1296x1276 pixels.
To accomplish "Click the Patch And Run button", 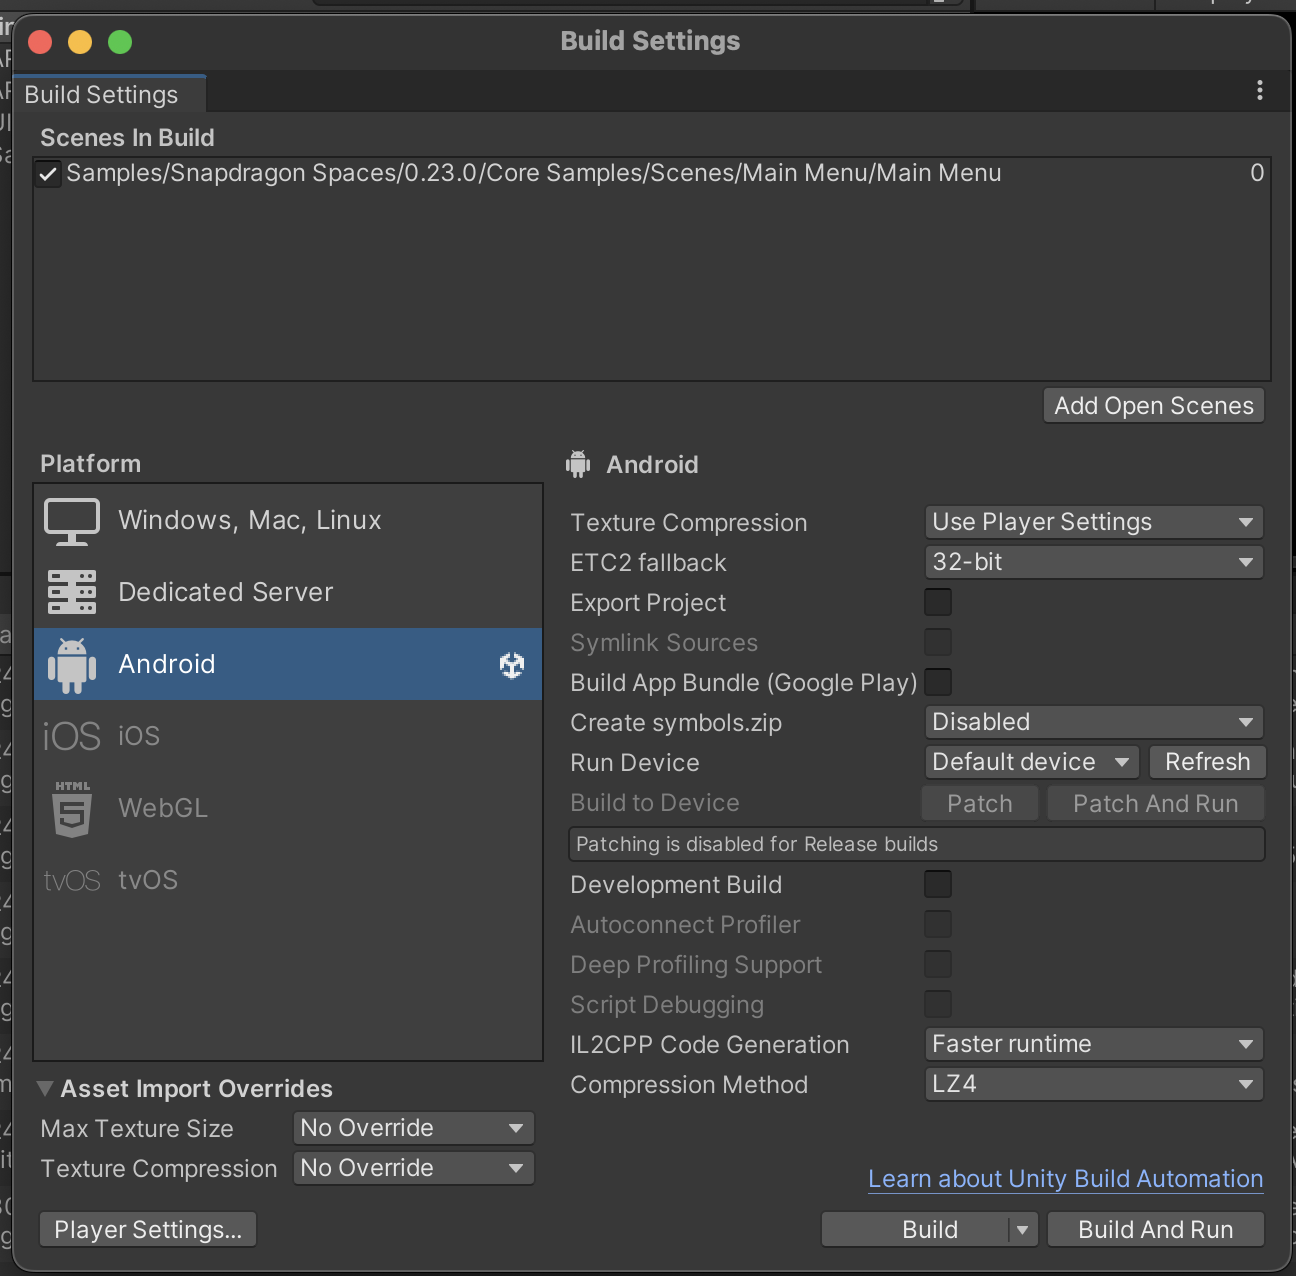I will [1156, 804].
